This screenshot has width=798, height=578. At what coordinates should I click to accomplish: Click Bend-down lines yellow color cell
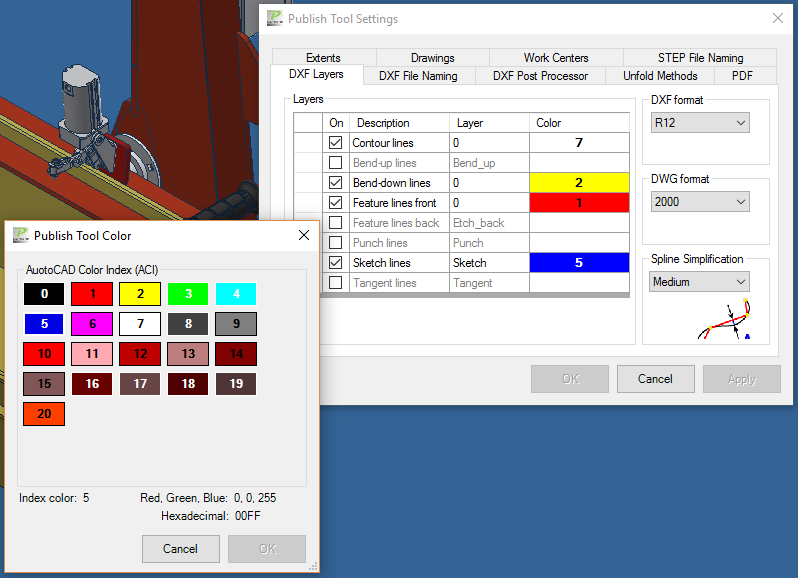pos(579,183)
